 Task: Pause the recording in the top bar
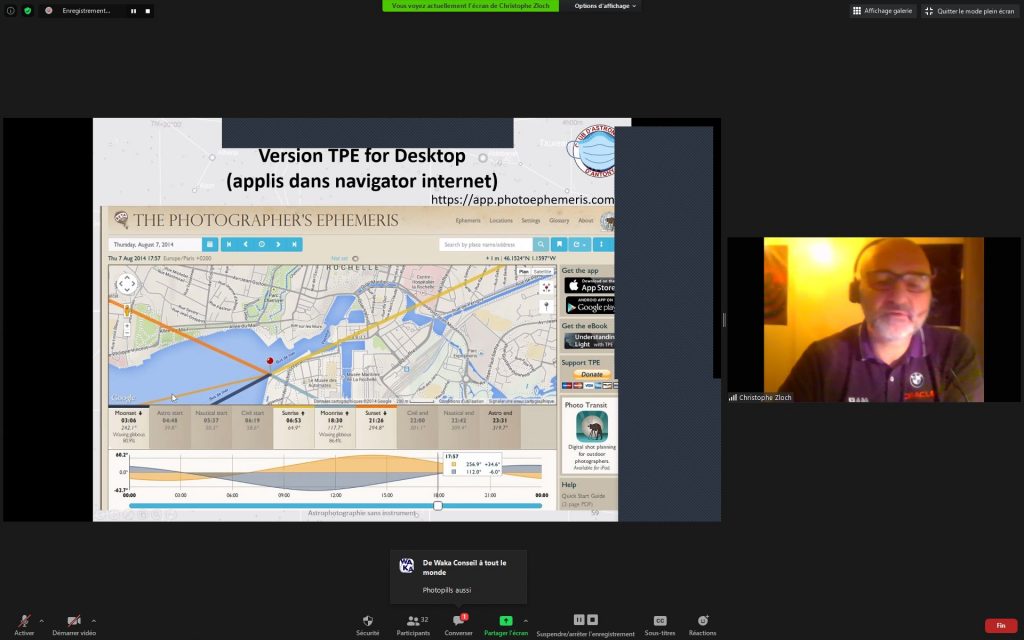pos(134,11)
